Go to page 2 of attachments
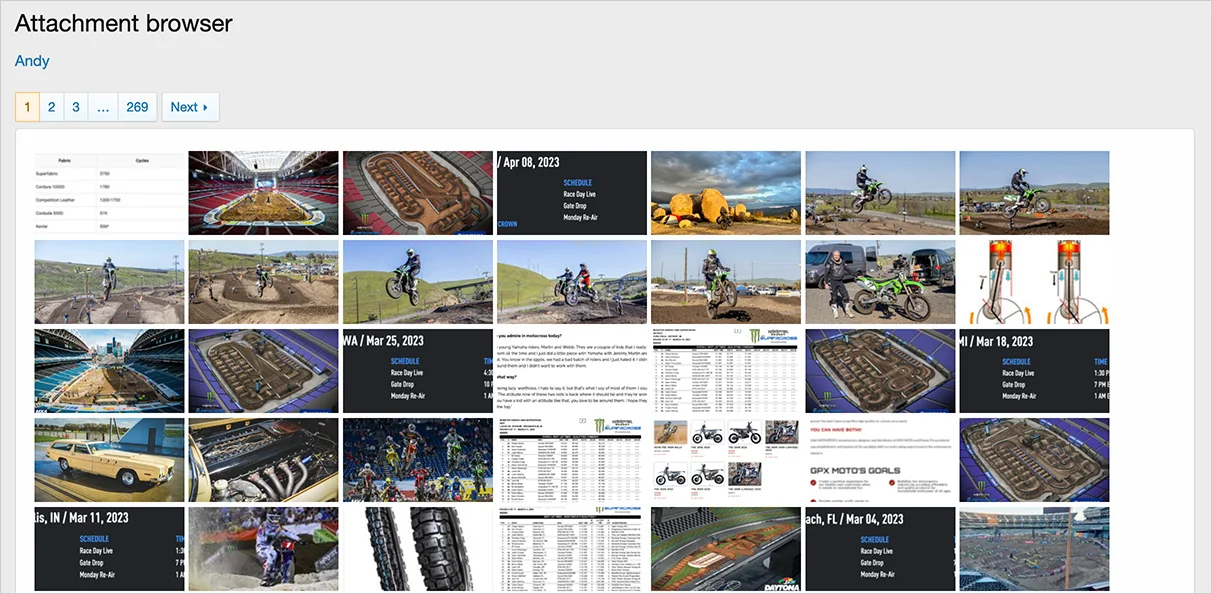The image size is (1212, 594). tap(51, 107)
